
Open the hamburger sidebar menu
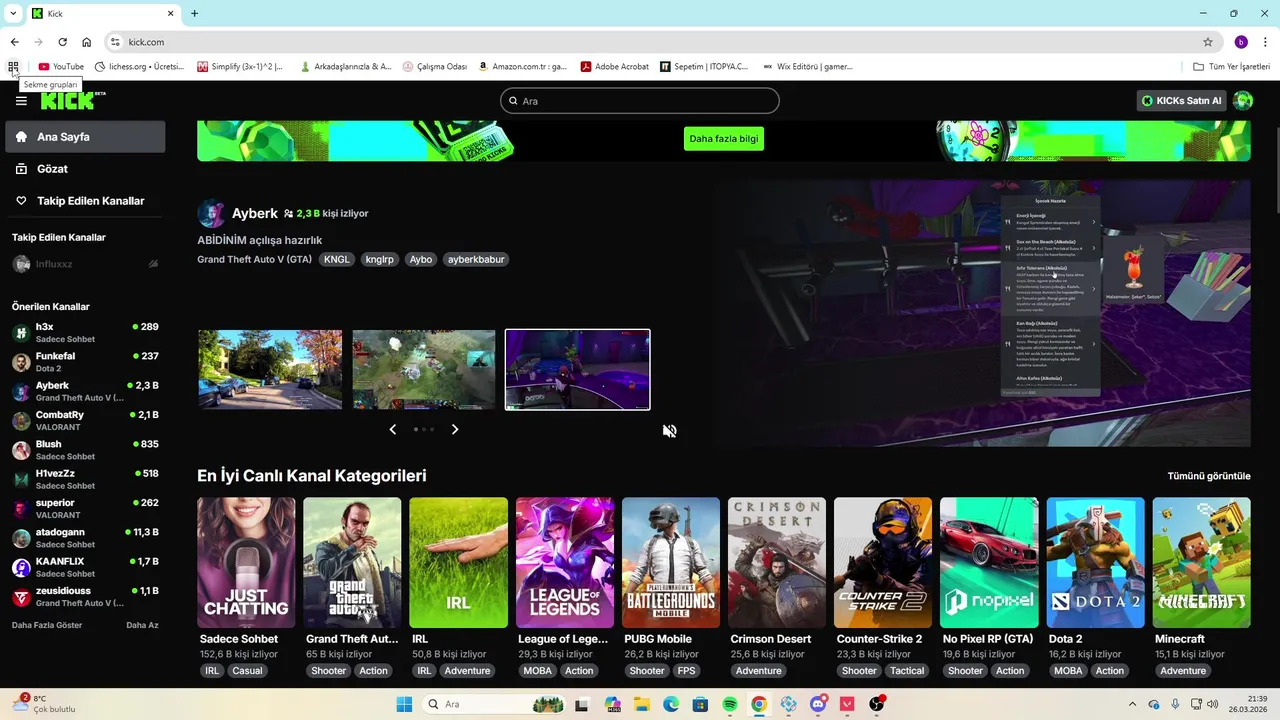(21, 101)
